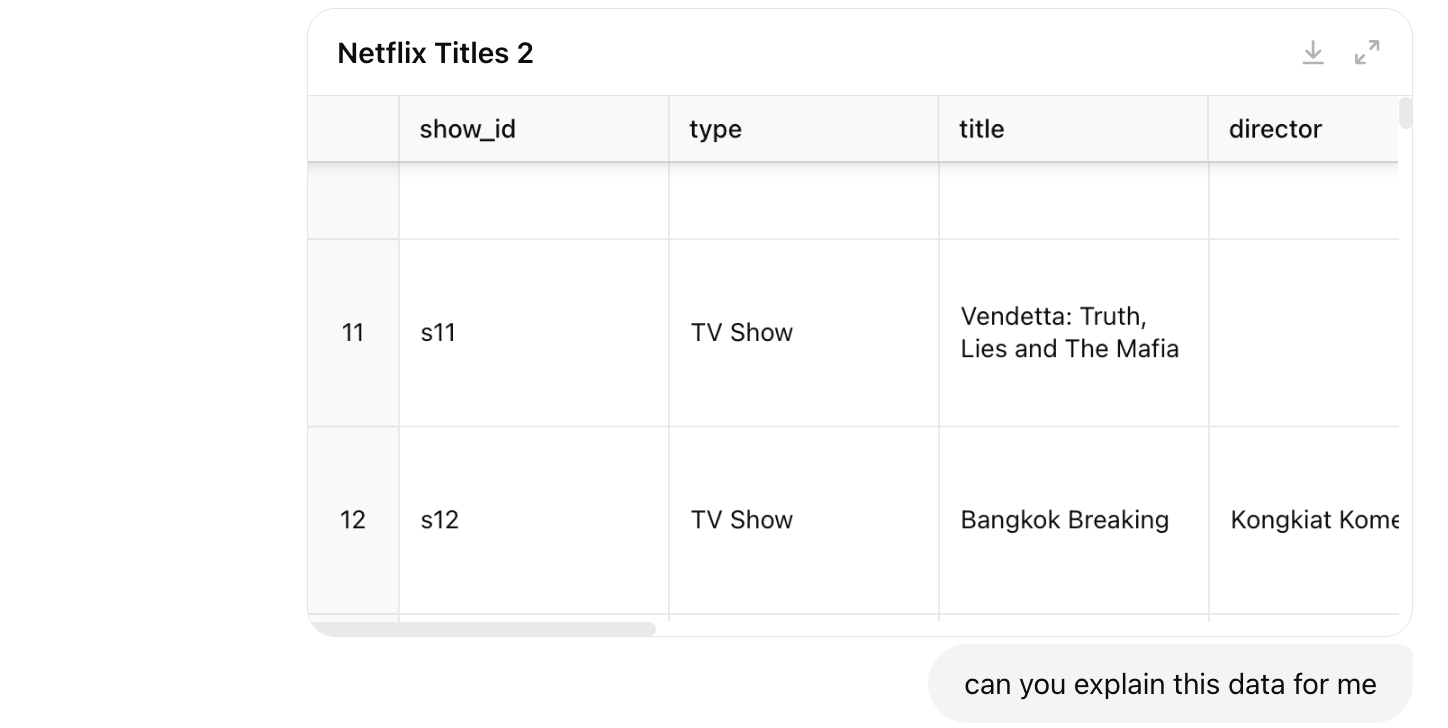
Task: Select row number 11
Action: coord(353,332)
